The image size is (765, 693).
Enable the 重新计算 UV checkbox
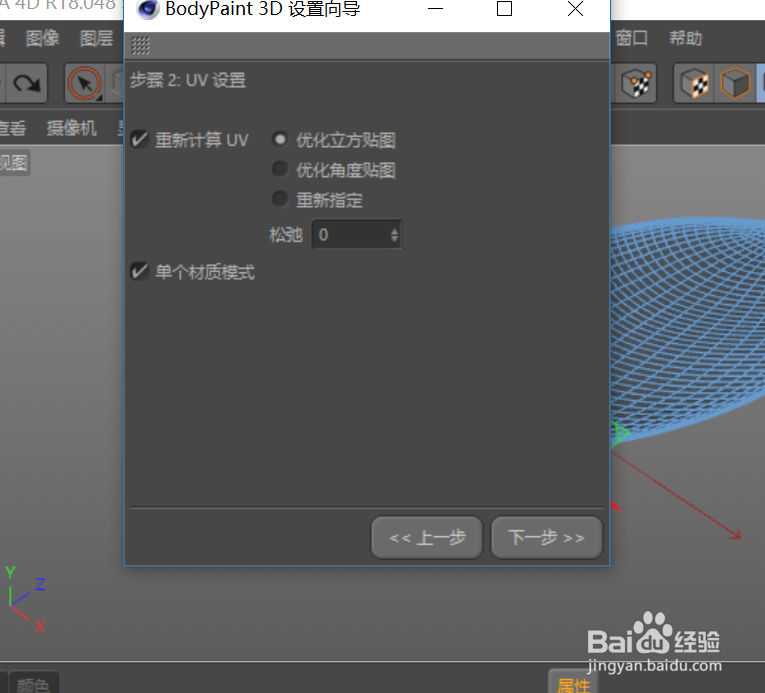coord(140,140)
